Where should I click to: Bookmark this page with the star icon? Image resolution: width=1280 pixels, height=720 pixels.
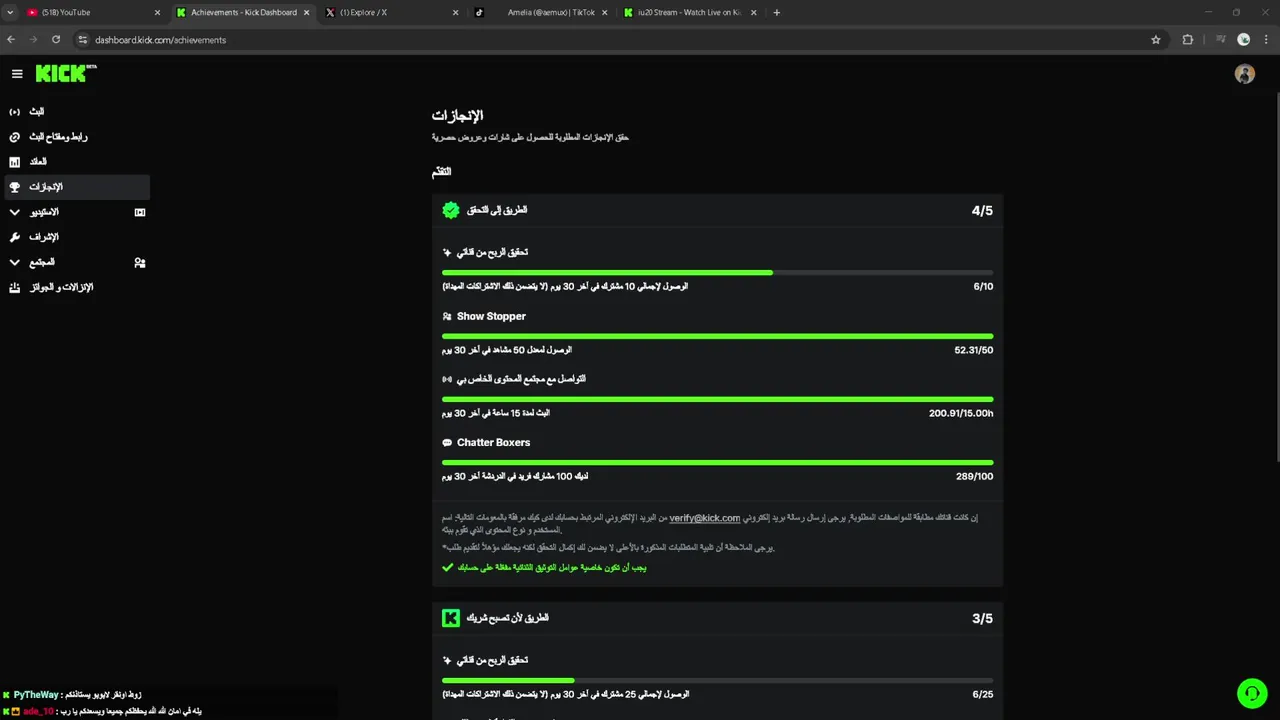[1156, 40]
